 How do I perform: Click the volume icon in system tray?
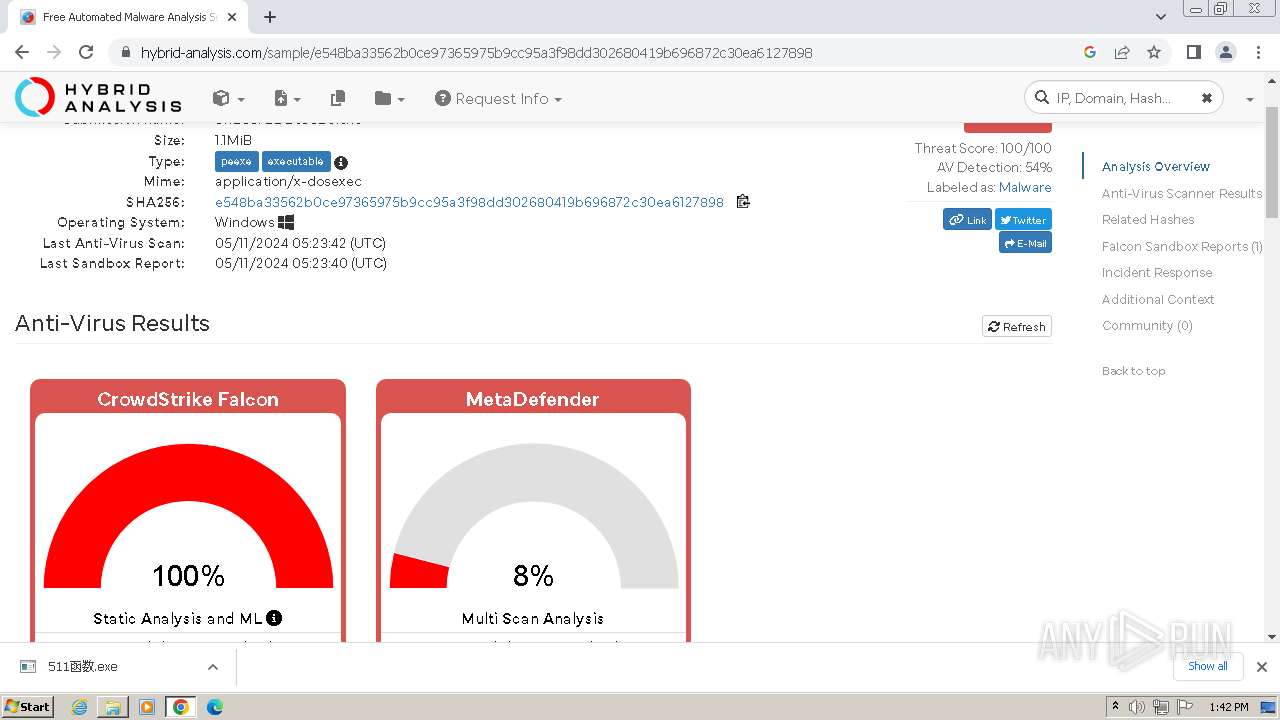tap(1136, 707)
